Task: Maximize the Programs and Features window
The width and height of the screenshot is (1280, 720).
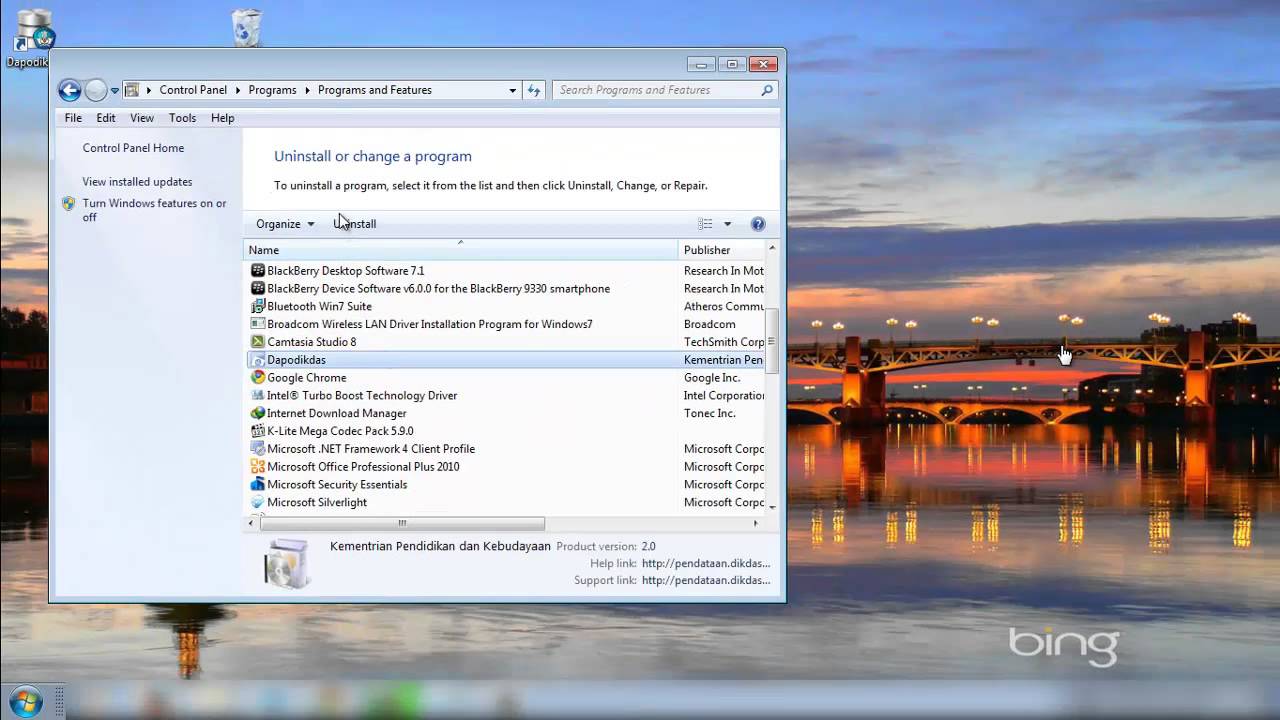Action: (732, 64)
